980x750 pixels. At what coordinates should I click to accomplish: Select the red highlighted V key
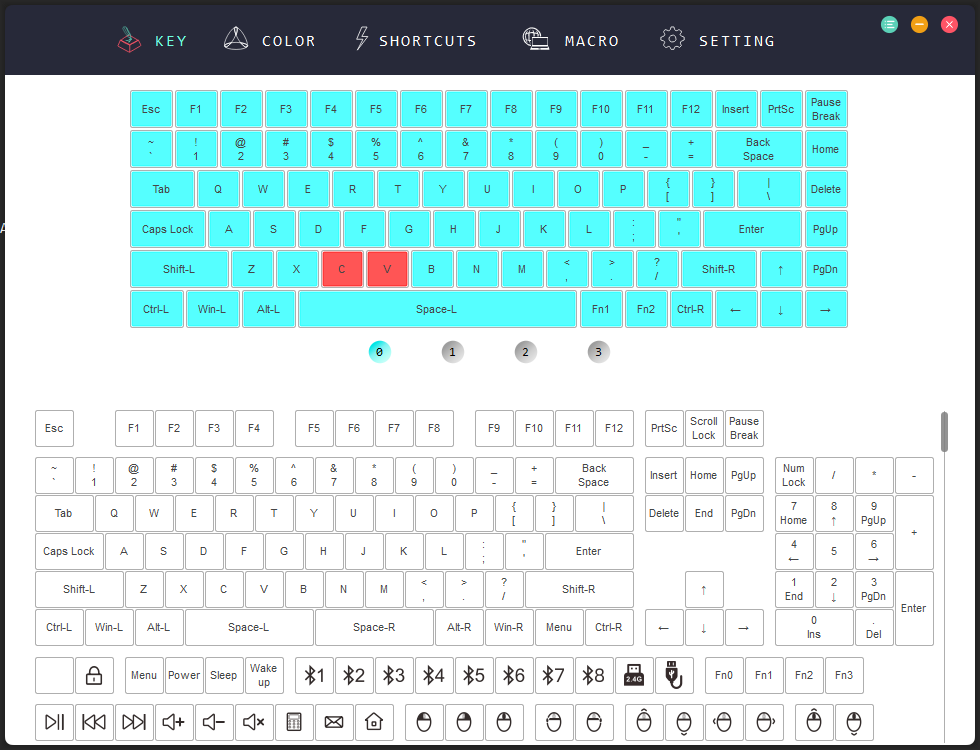tap(387, 269)
